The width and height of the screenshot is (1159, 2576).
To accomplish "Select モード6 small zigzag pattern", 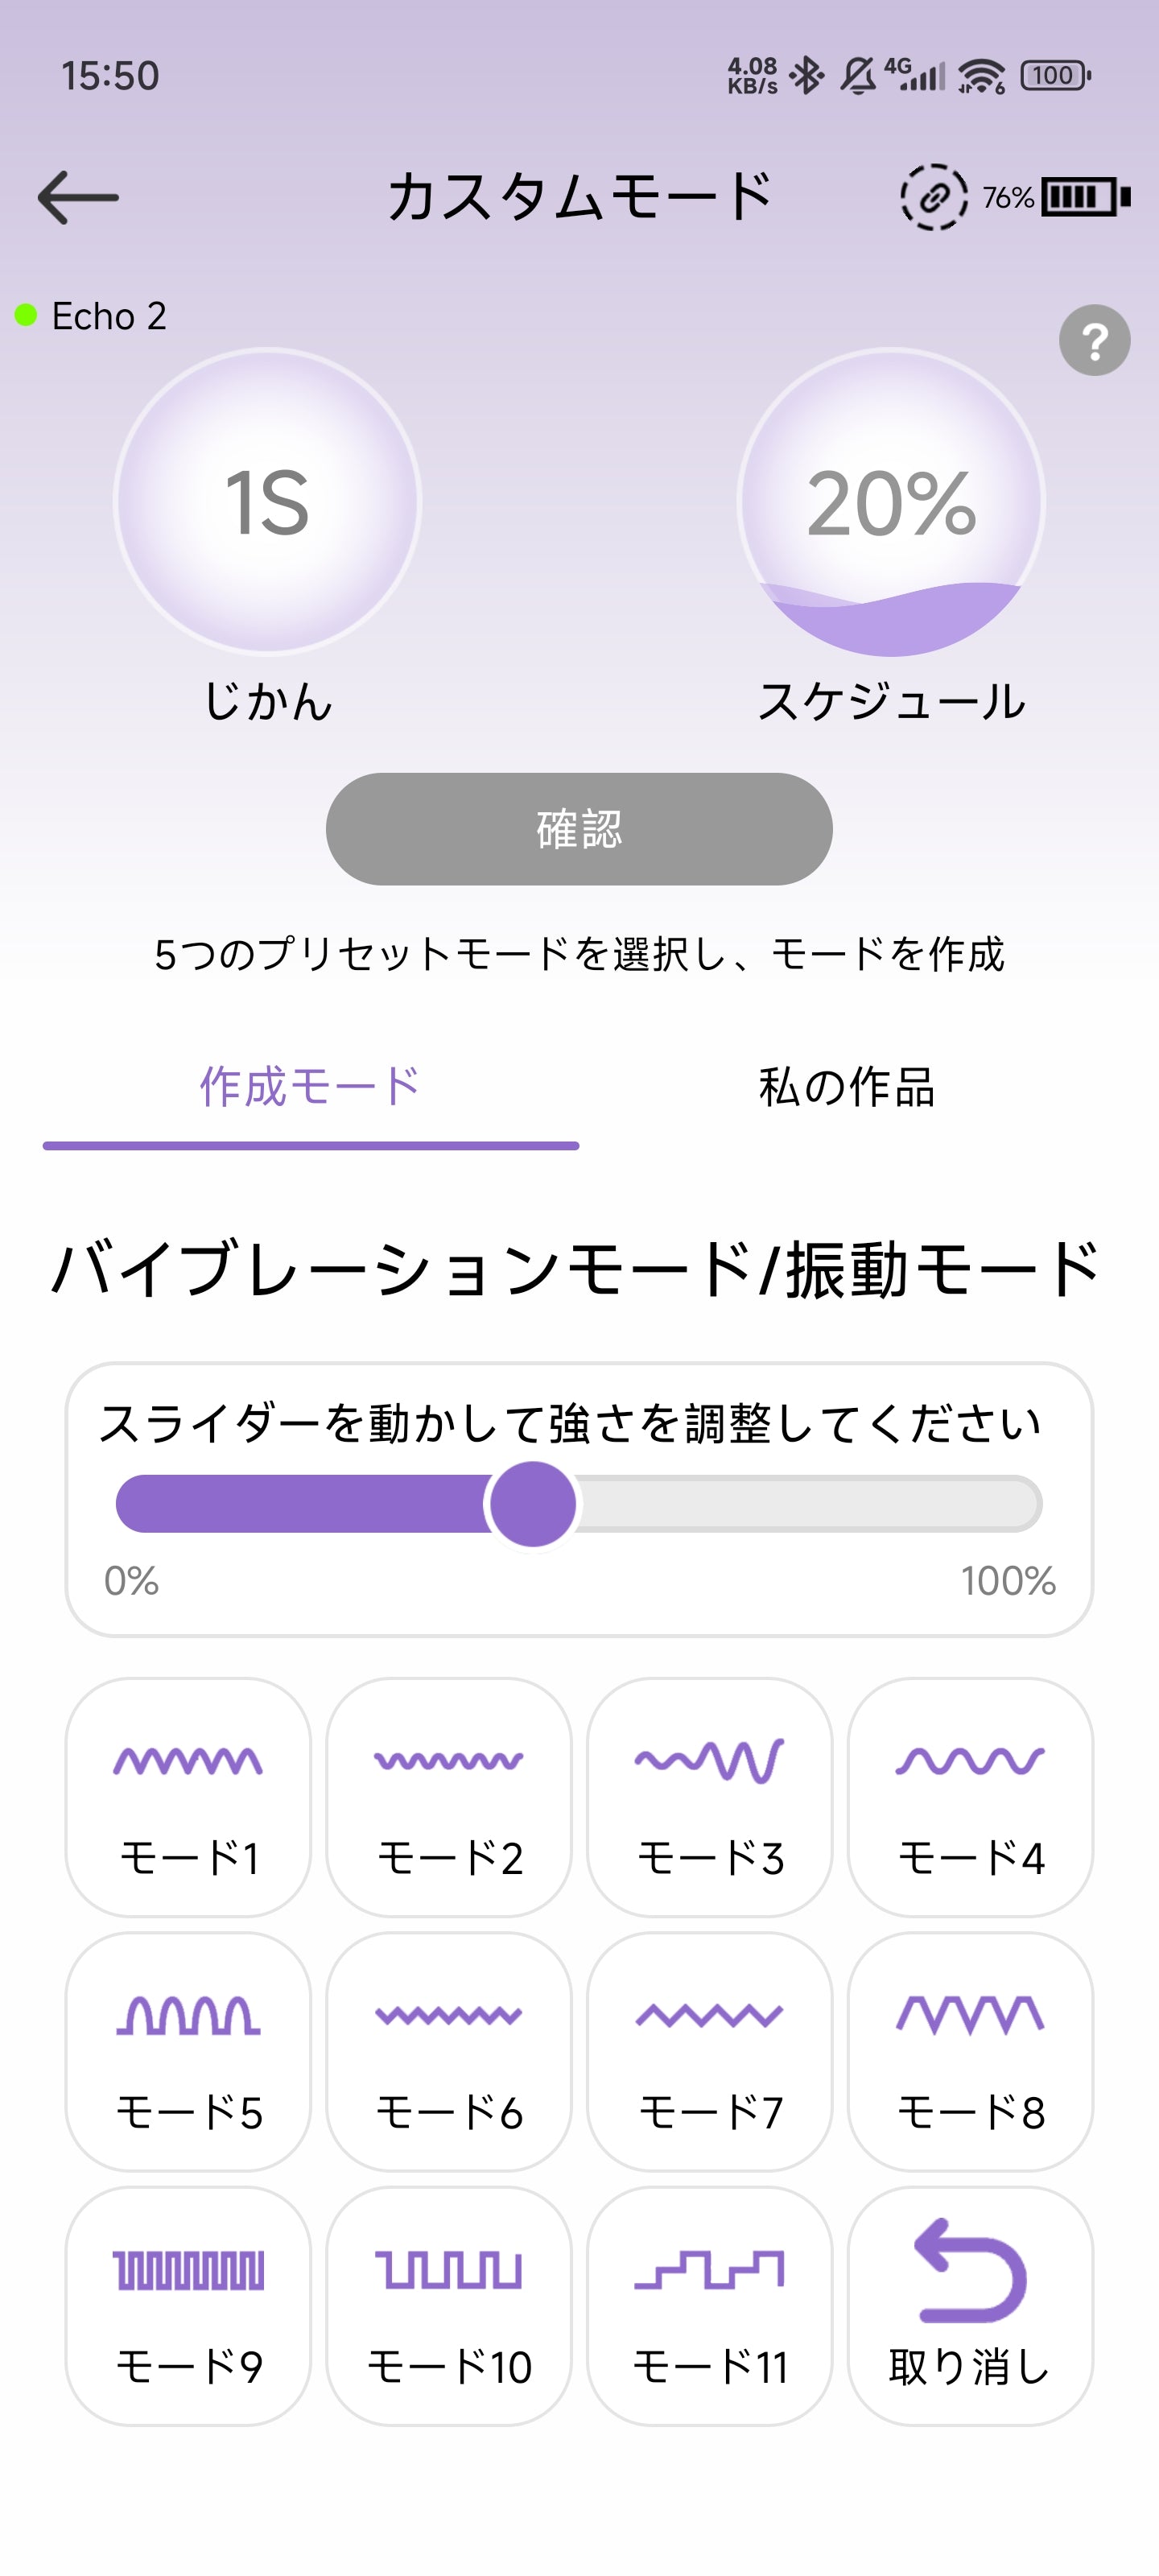I will pyautogui.click(x=448, y=2051).
